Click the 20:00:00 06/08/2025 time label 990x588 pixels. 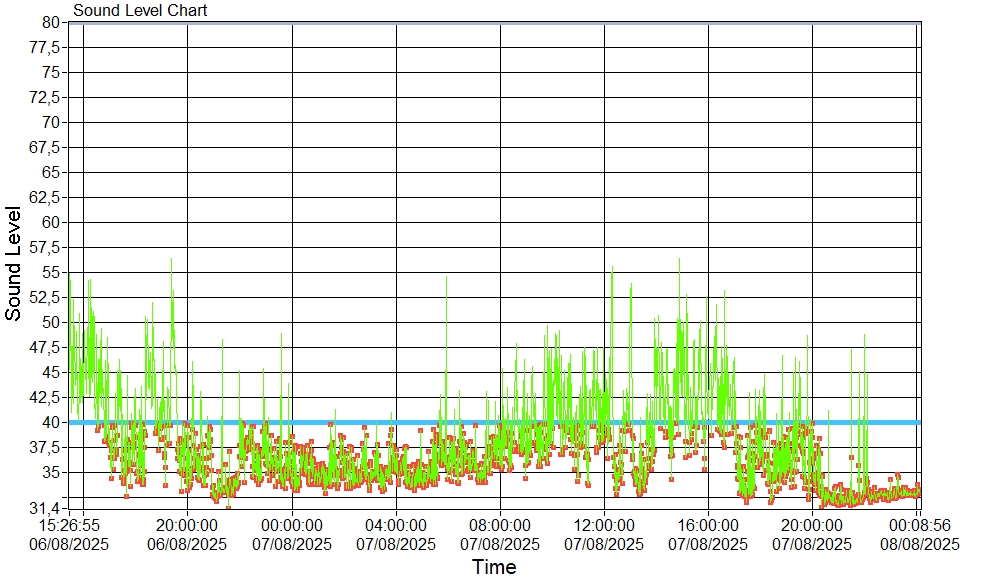187,524
